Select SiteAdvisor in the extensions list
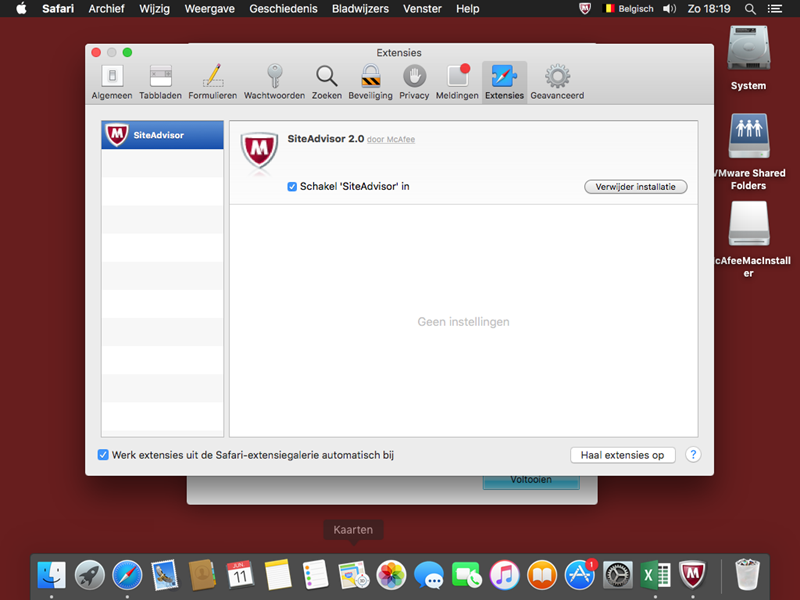This screenshot has width=800, height=600. tap(162, 135)
